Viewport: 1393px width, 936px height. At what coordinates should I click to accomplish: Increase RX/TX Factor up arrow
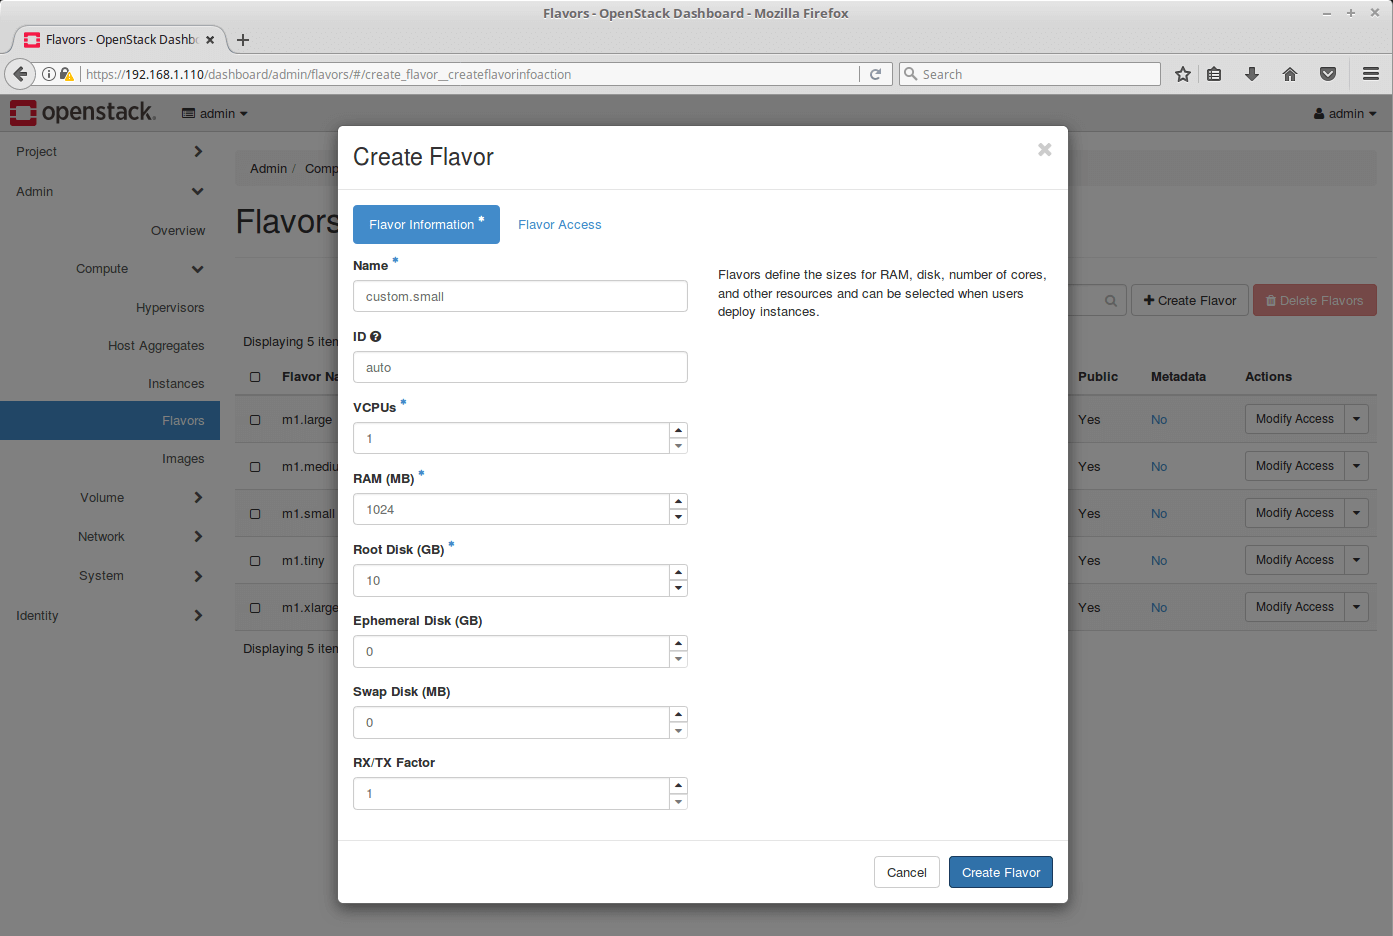pyautogui.click(x=678, y=785)
